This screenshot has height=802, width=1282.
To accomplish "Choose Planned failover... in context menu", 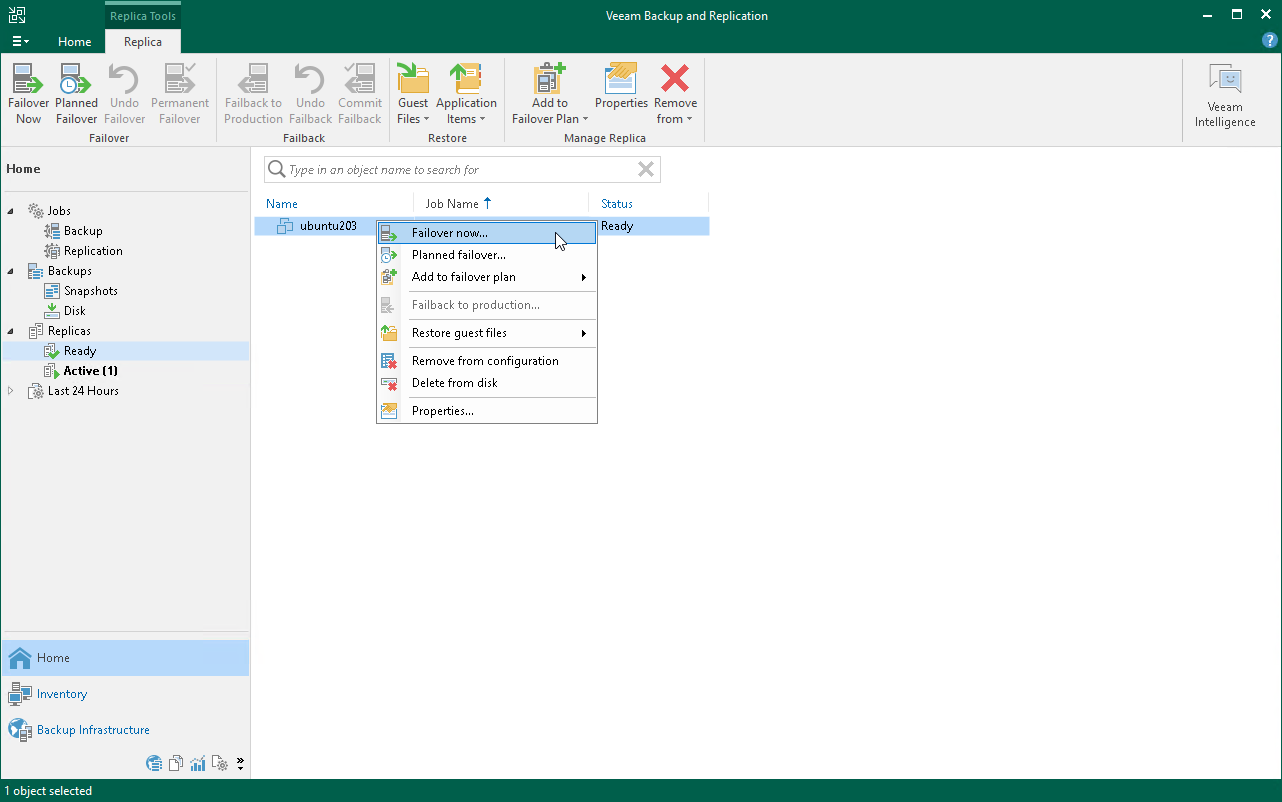I will click(487, 255).
